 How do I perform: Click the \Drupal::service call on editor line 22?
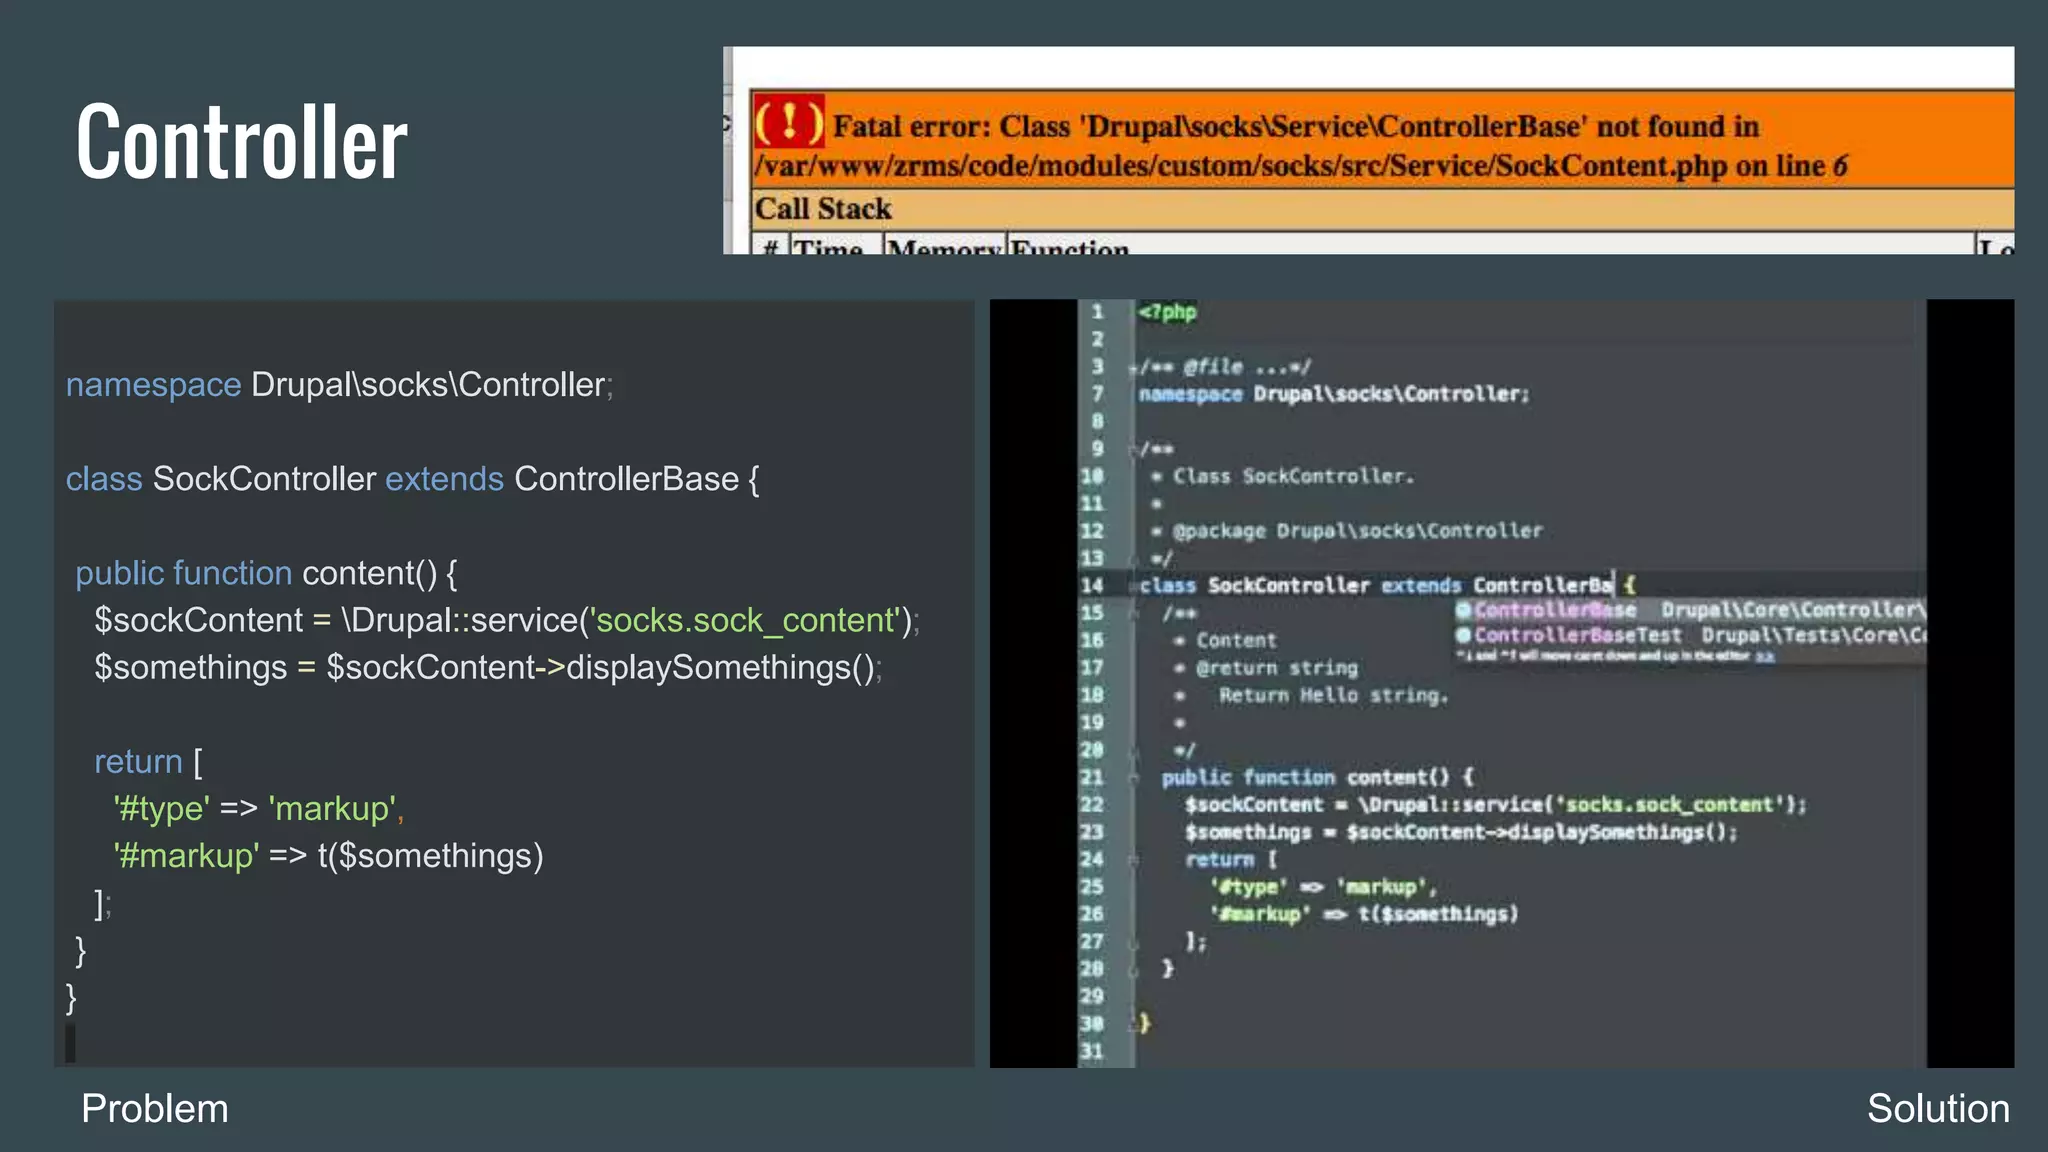tap(1581, 805)
